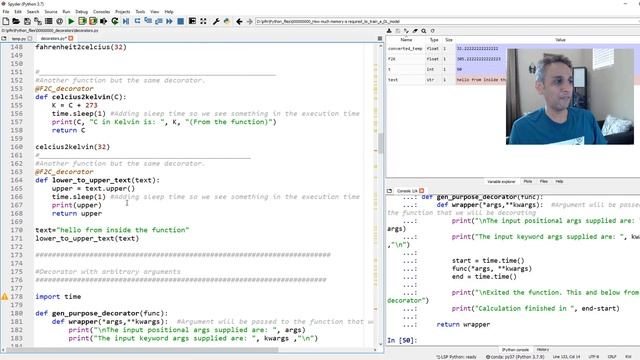The width and height of the screenshot is (640, 360).
Task: Open the Projects menu
Action: 122,12
